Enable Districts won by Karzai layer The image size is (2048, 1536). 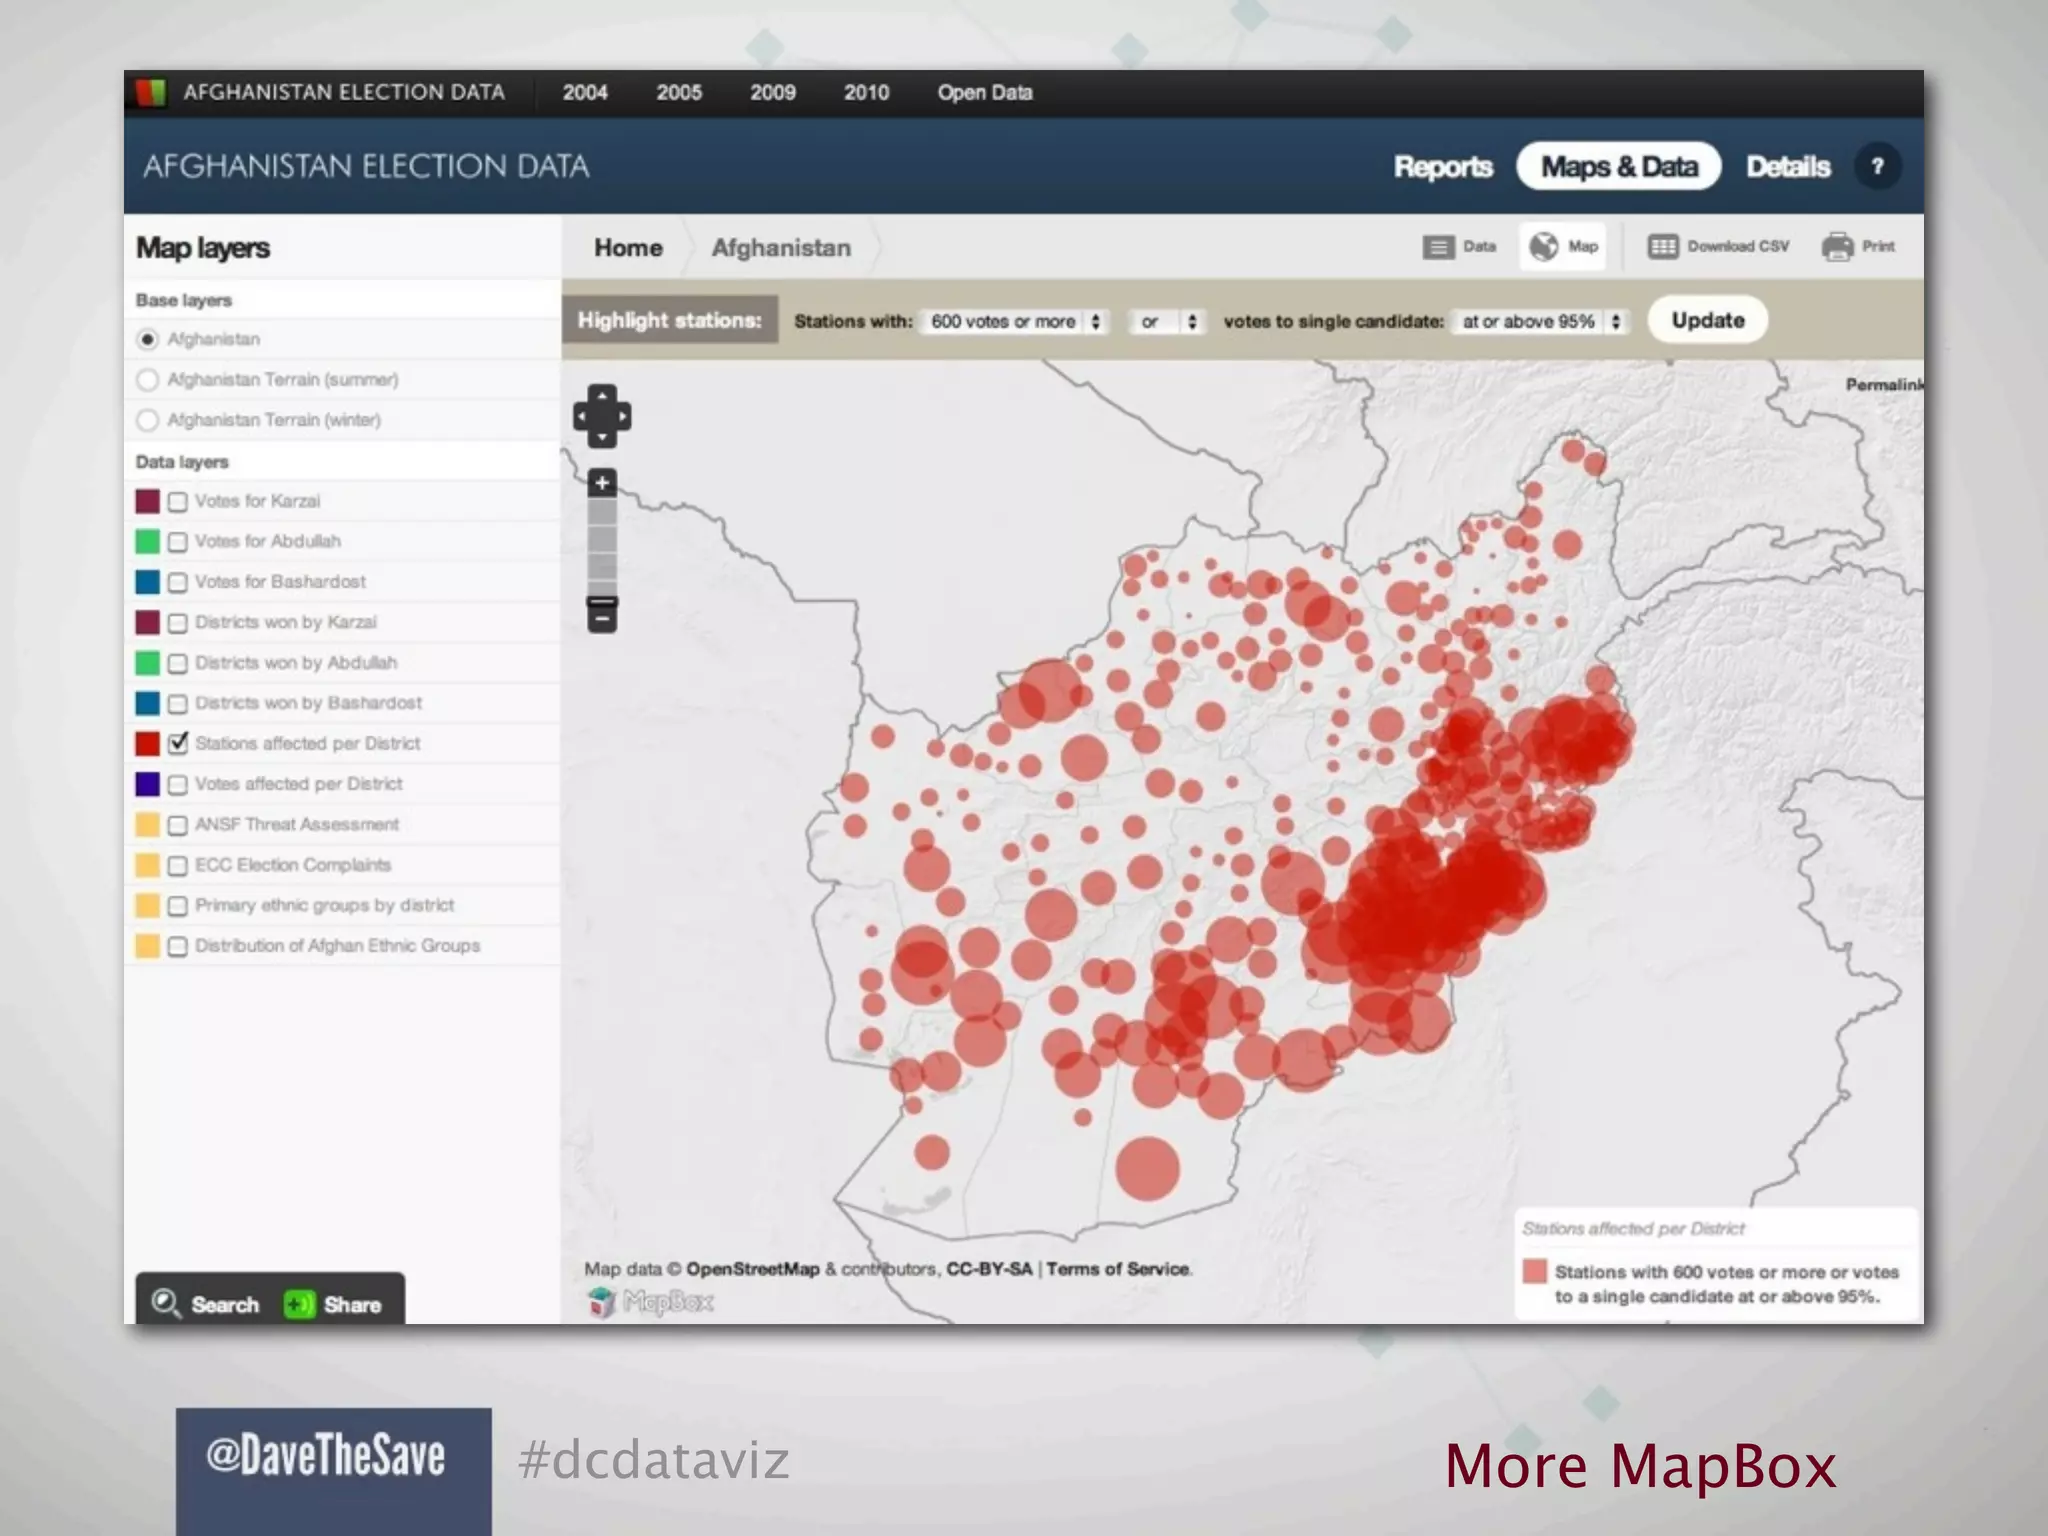[178, 623]
